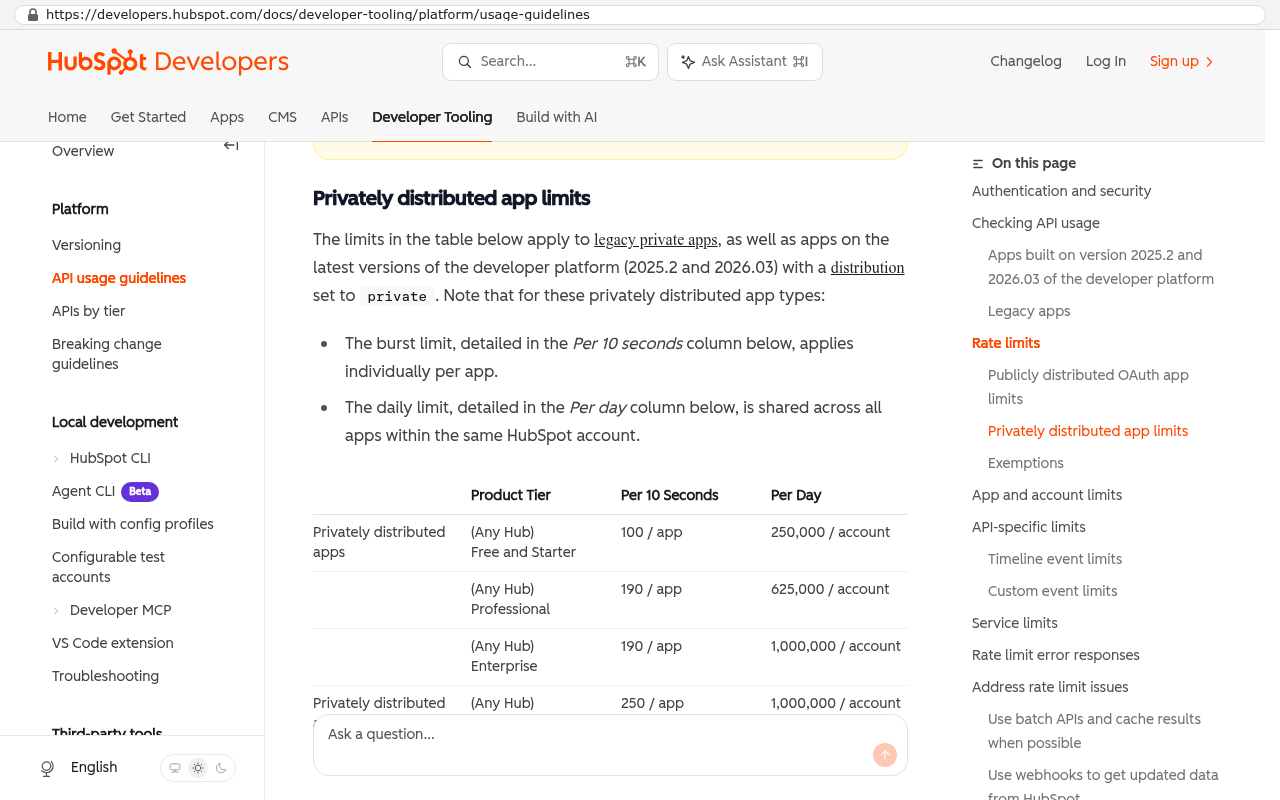Screen dimensions: 1280x800
Task: Click the Ask a question input
Action: click(610, 745)
